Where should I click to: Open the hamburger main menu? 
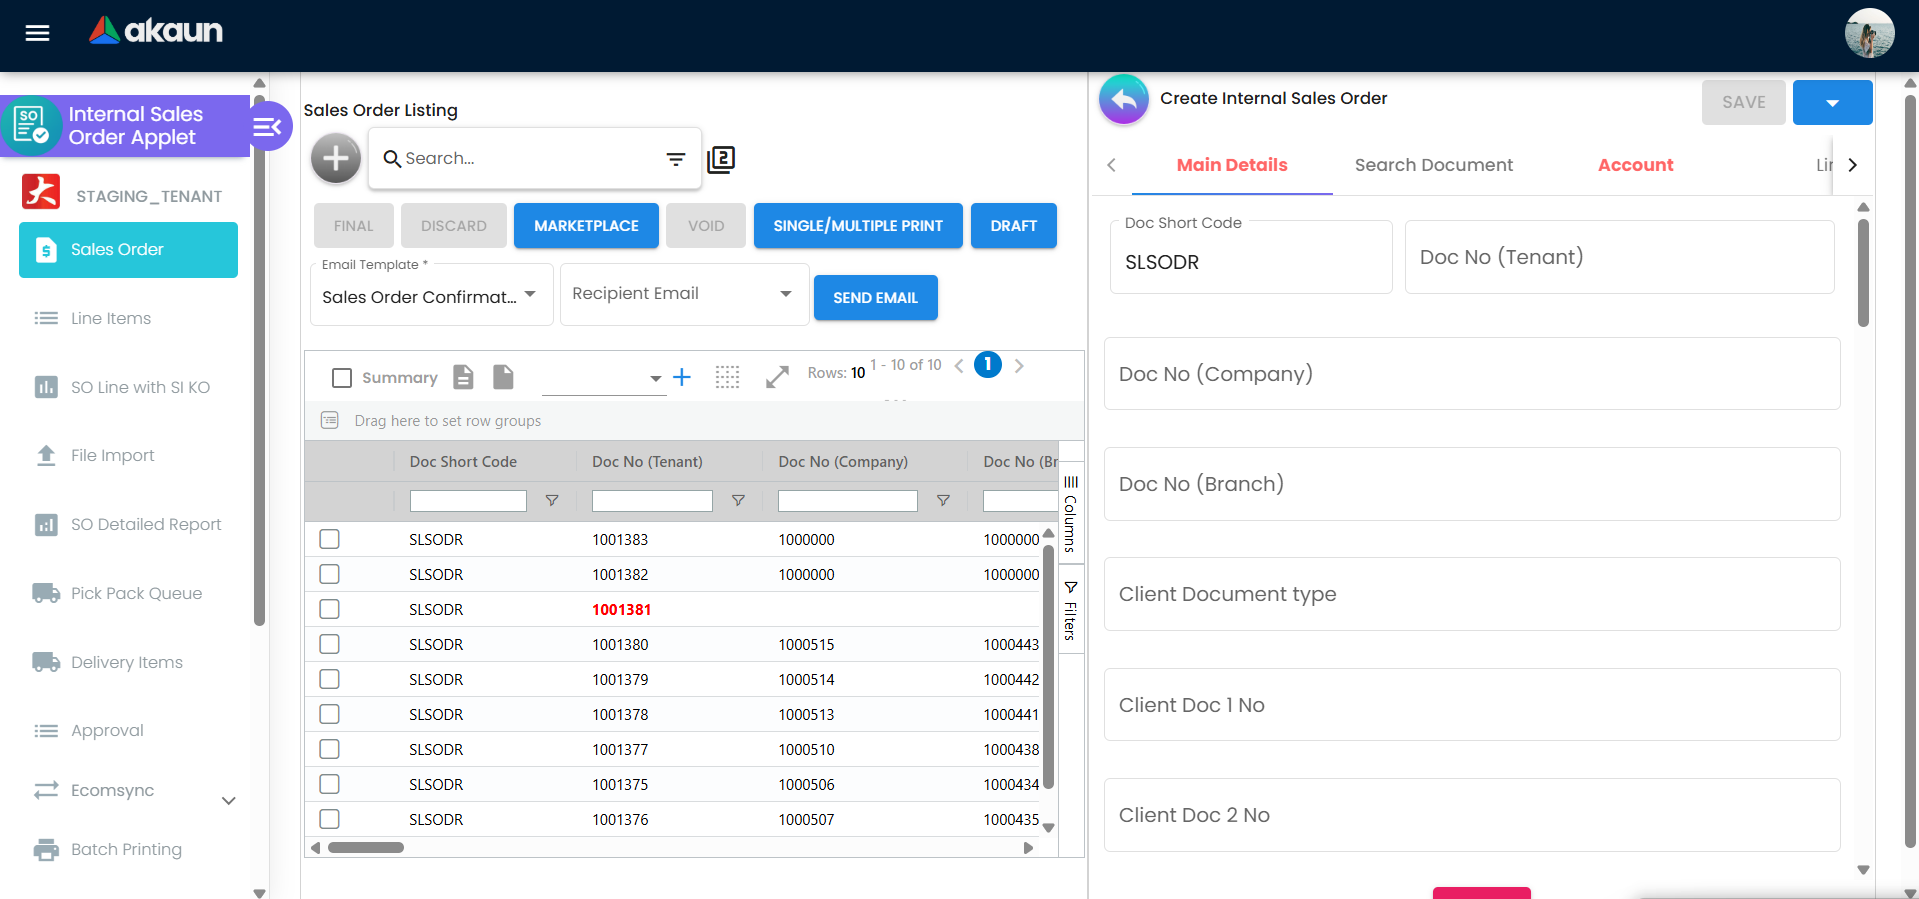(x=37, y=33)
